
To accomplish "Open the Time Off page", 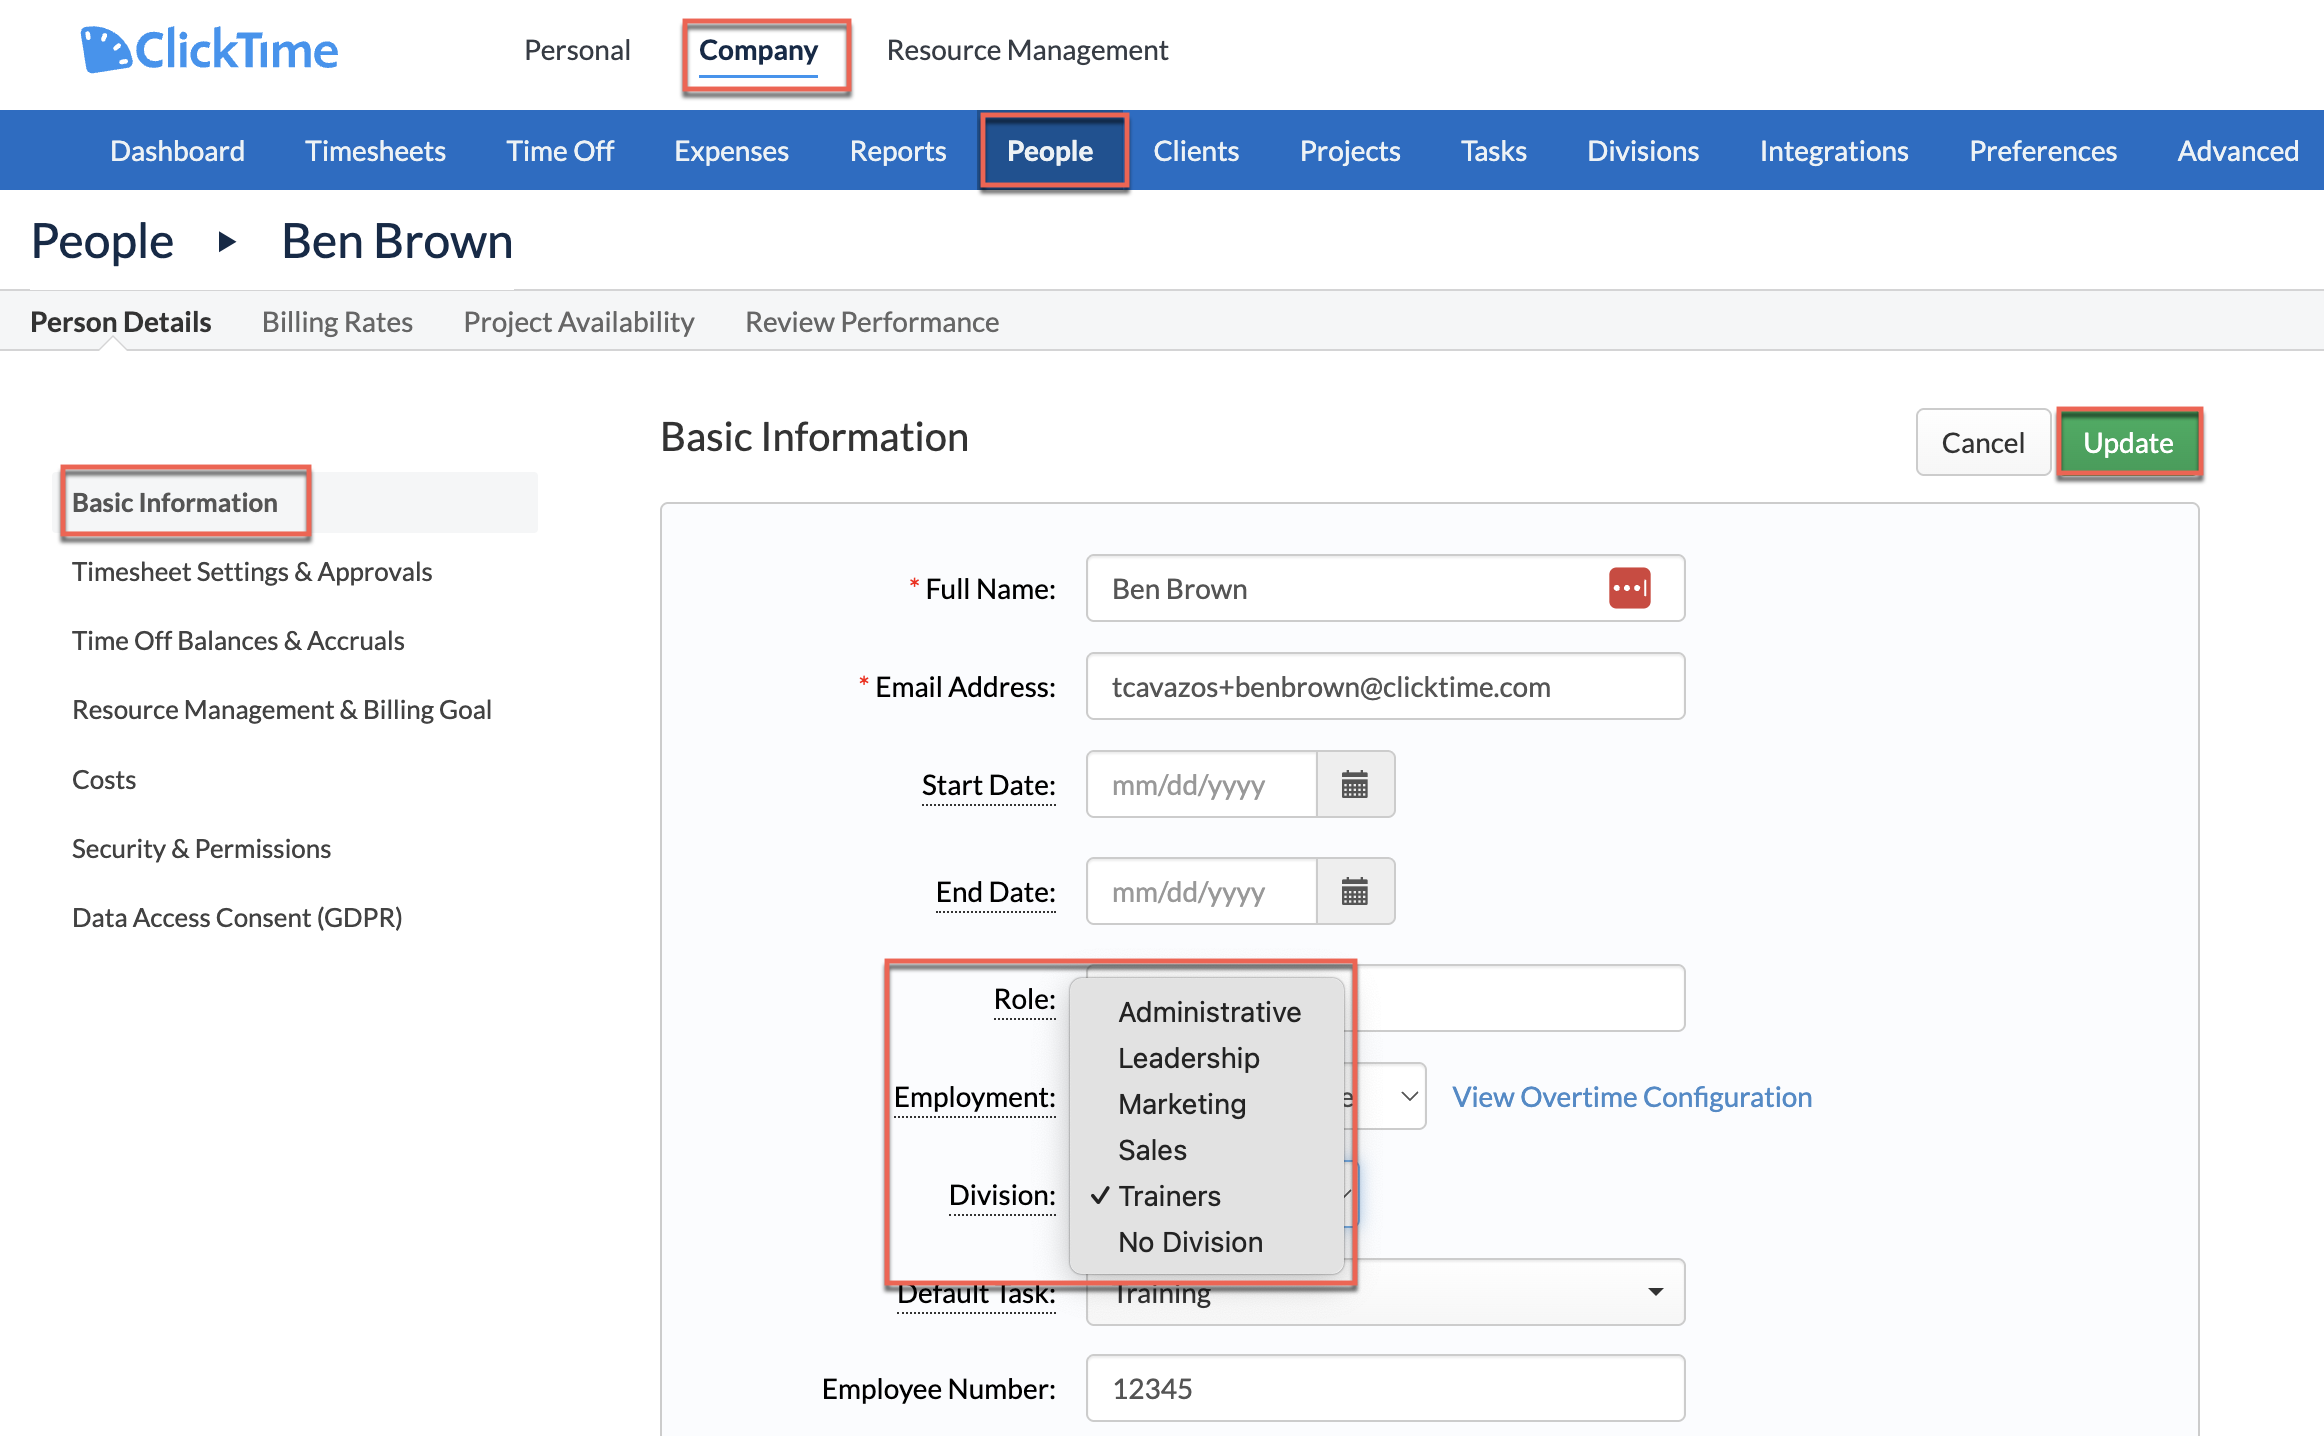I will coord(560,151).
